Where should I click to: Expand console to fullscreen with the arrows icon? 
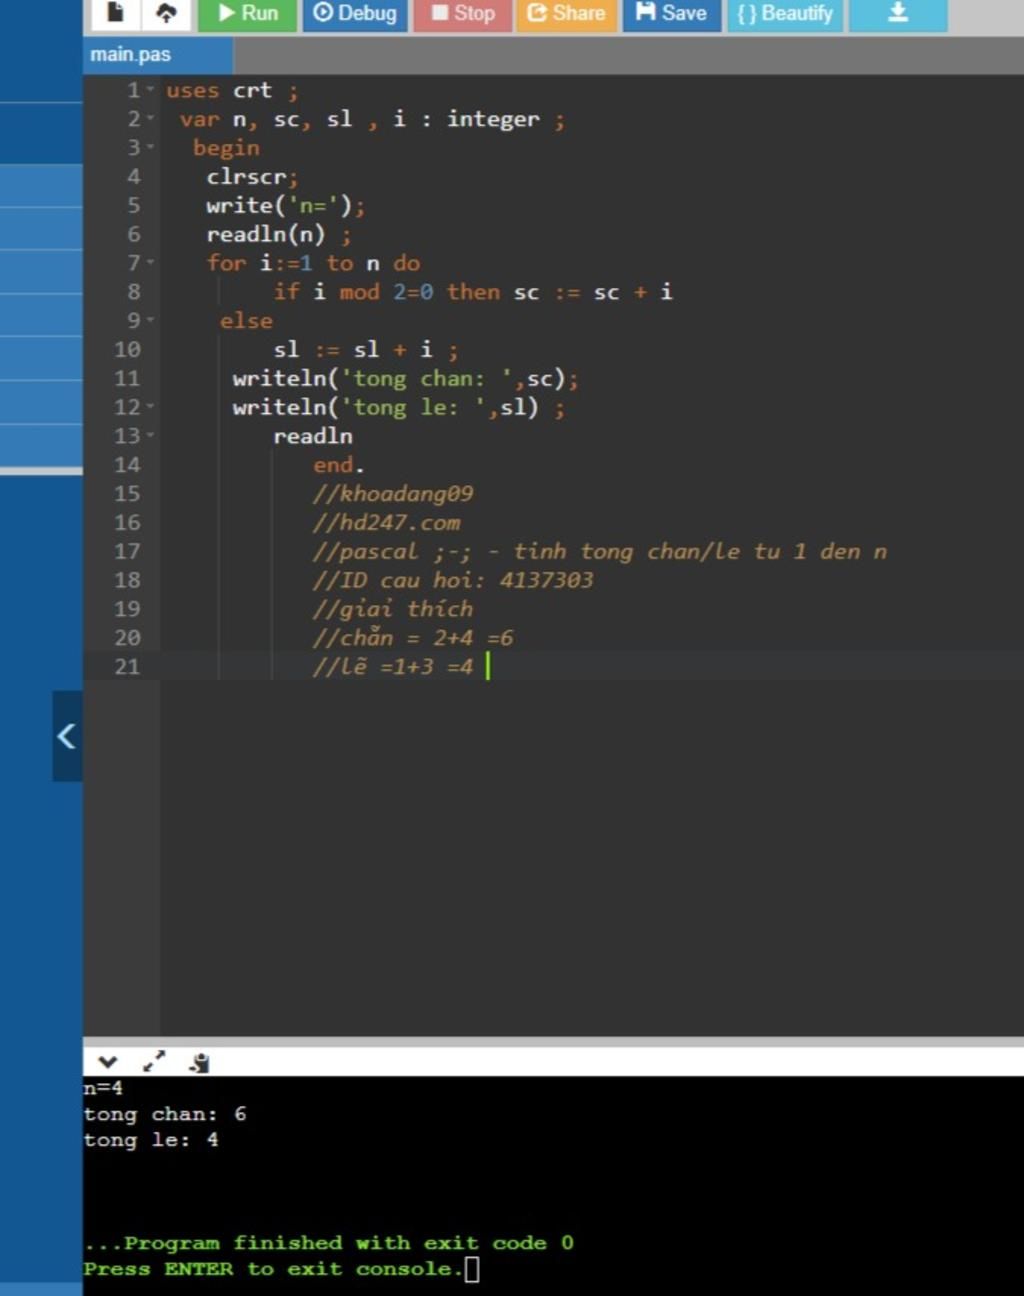tap(154, 1062)
